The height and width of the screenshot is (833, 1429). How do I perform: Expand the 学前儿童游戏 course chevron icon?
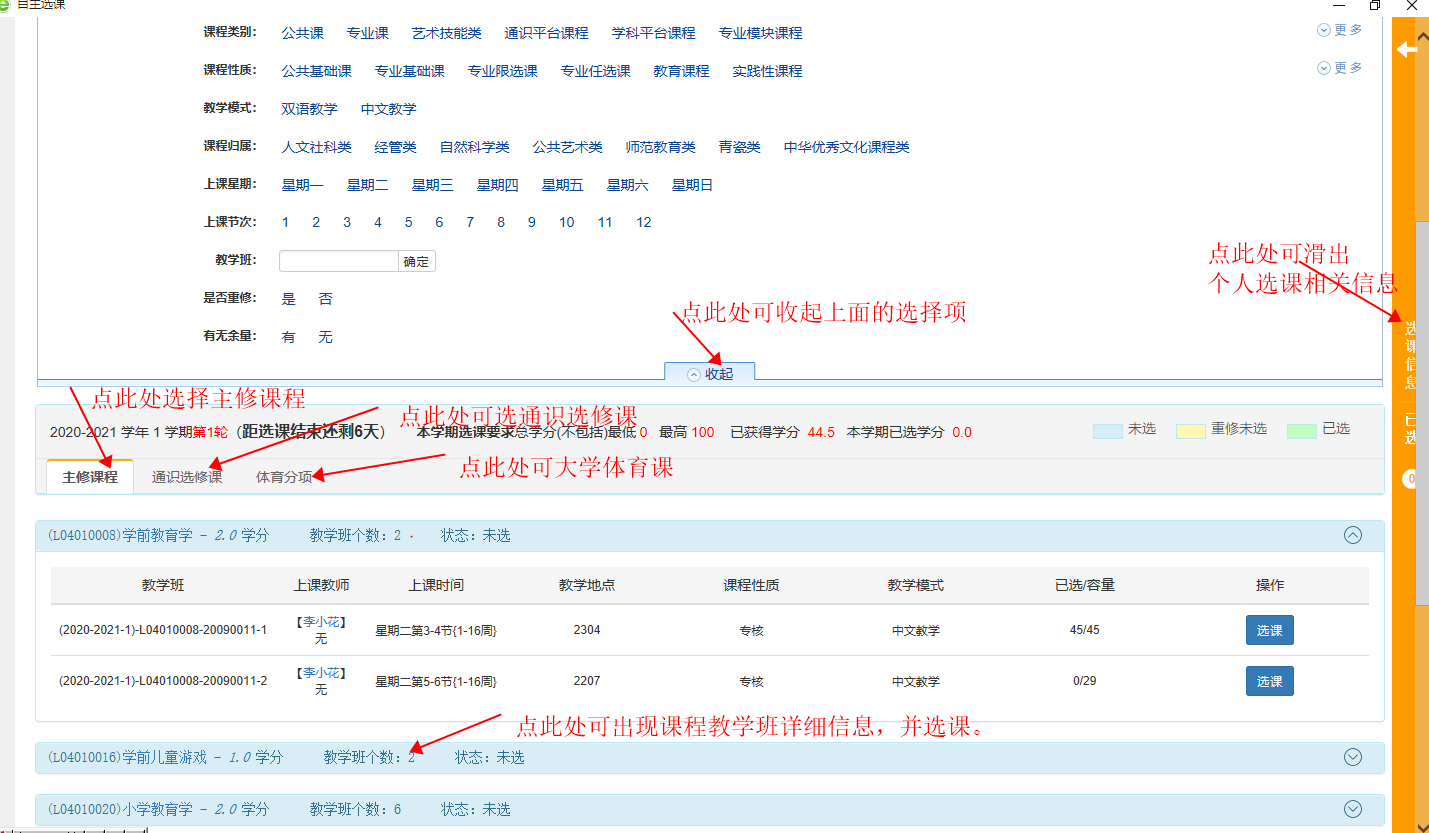pyautogui.click(x=1352, y=757)
